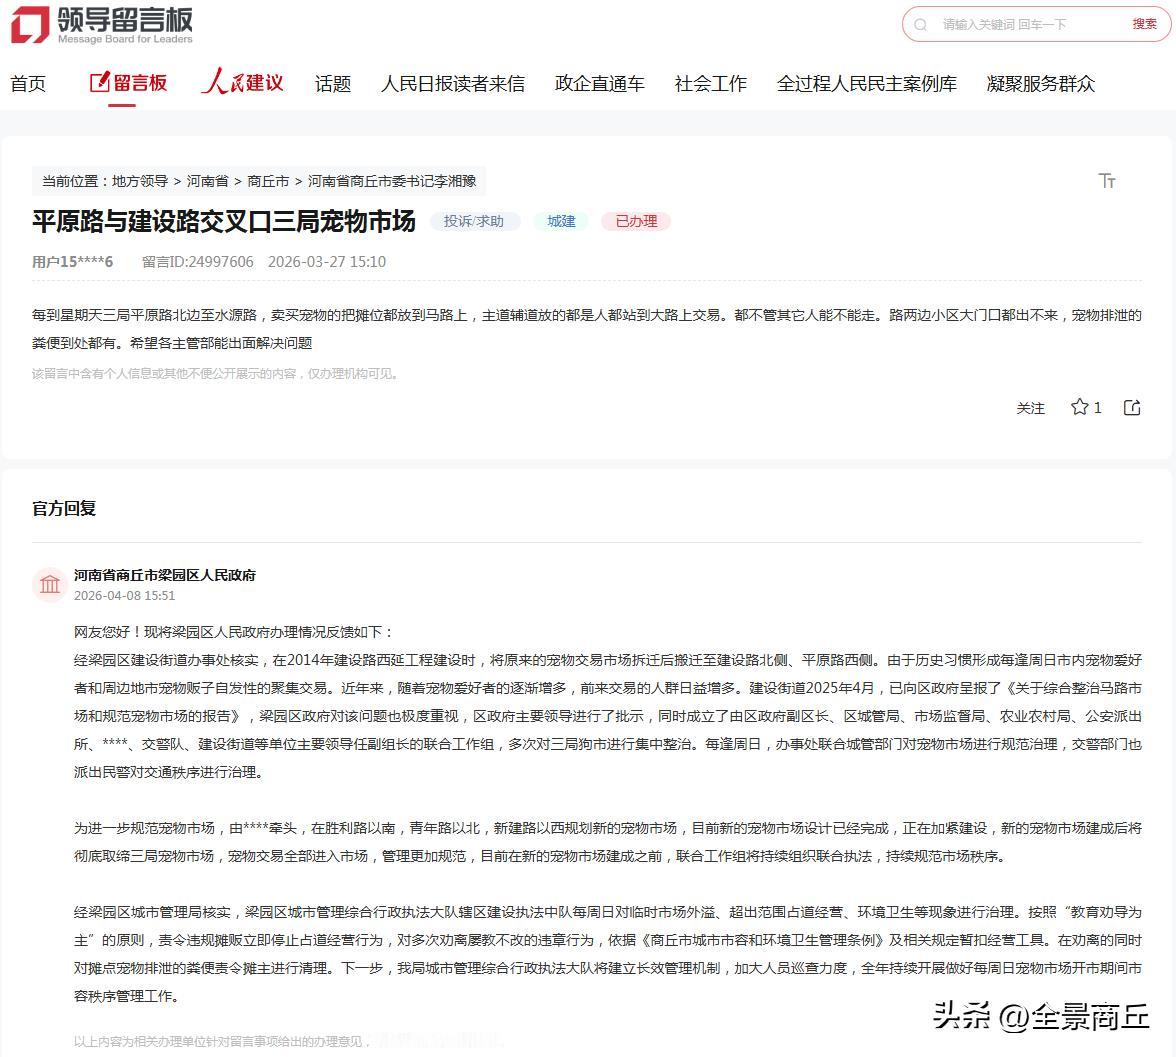Toggle 关注 to follow this message
Image resolution: width=1176 pixels, height=1057 pixels.
point(1031,408)
